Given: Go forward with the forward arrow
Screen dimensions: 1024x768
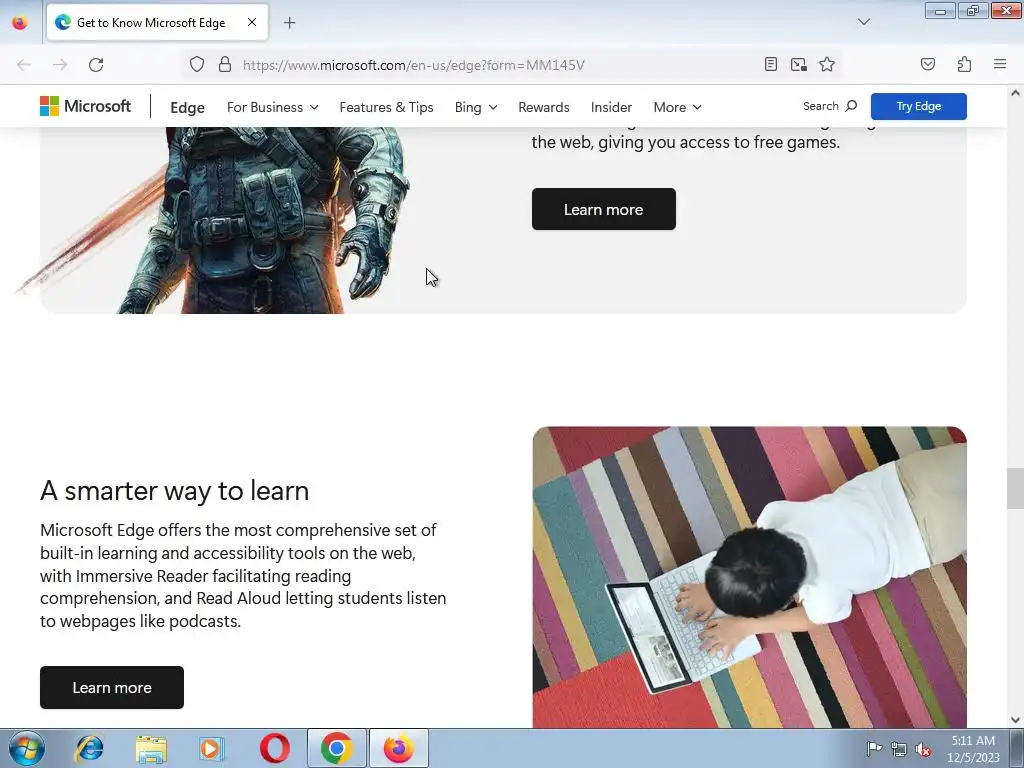Looking at the screenshot, I should (60, 65).
